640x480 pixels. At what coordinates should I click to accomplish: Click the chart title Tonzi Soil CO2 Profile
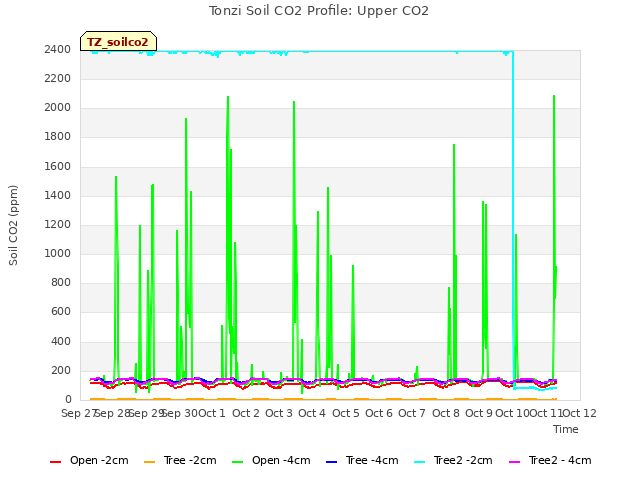coord(319,11)
